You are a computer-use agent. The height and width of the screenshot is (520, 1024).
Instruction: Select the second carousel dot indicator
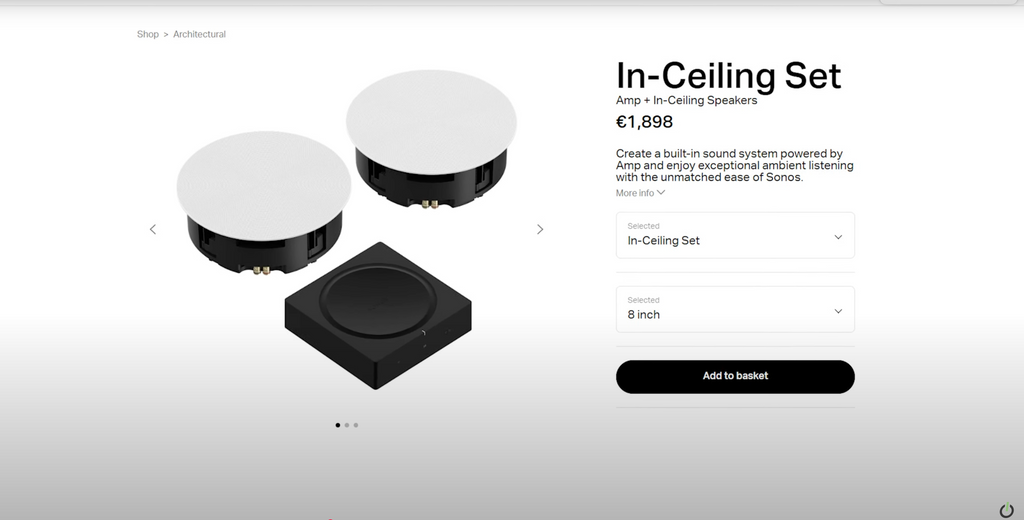(x=347, y=425)
